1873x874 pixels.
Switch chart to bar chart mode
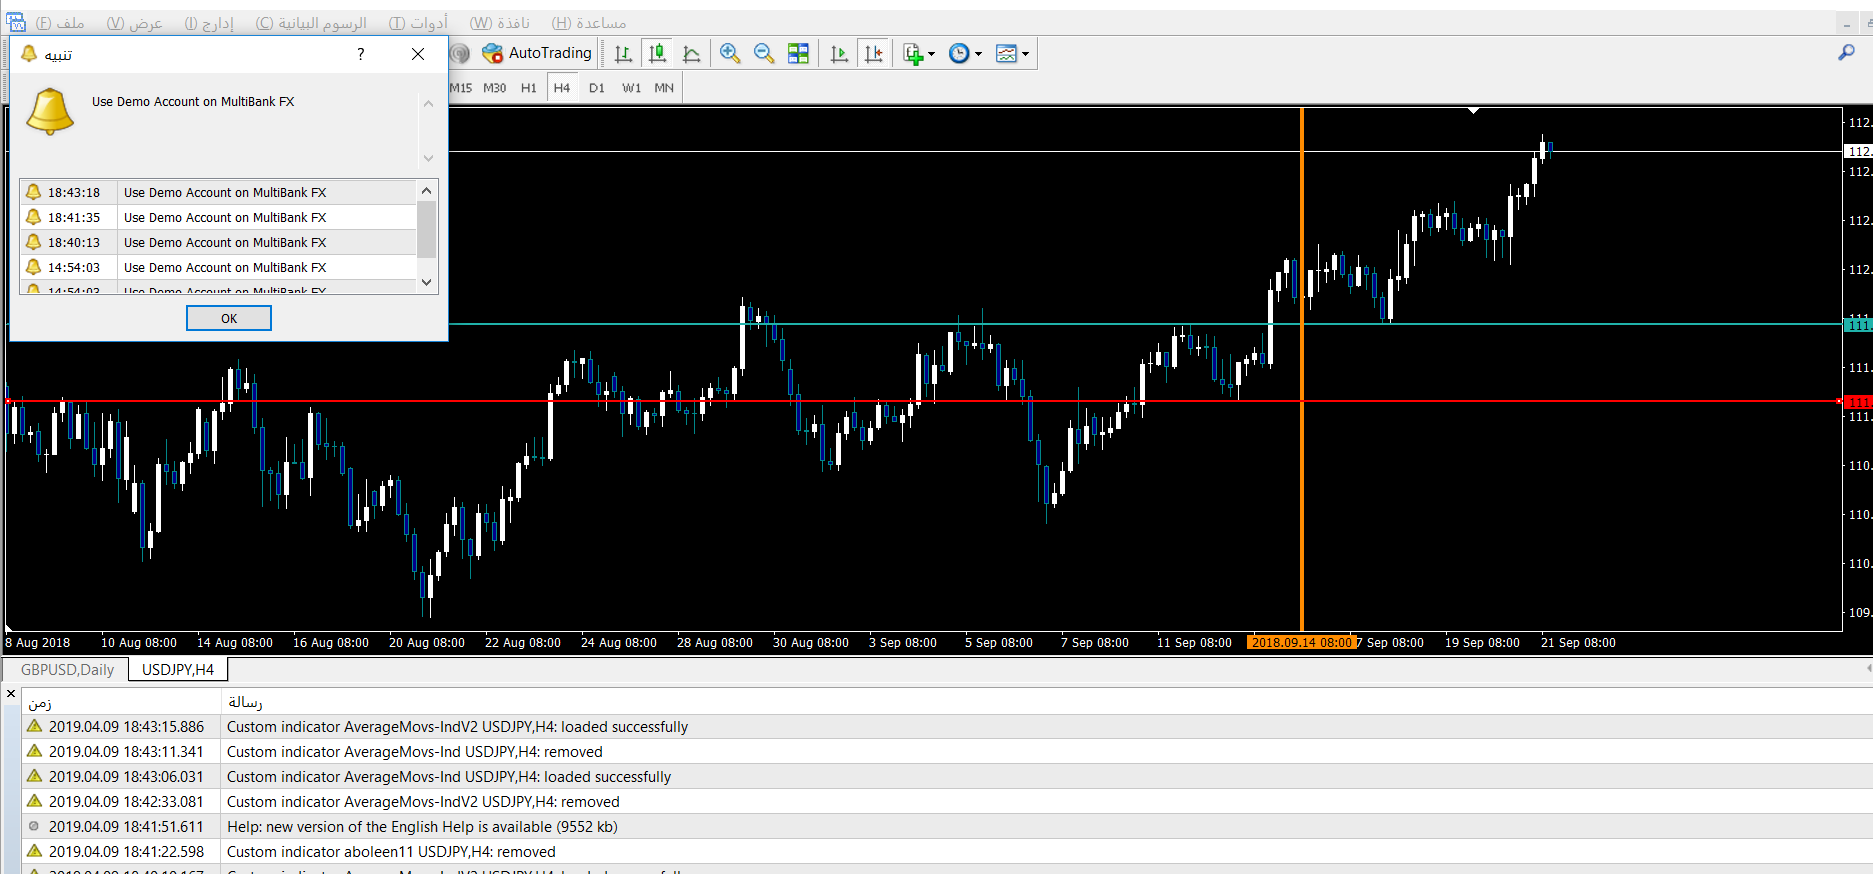tap(623, 54)
